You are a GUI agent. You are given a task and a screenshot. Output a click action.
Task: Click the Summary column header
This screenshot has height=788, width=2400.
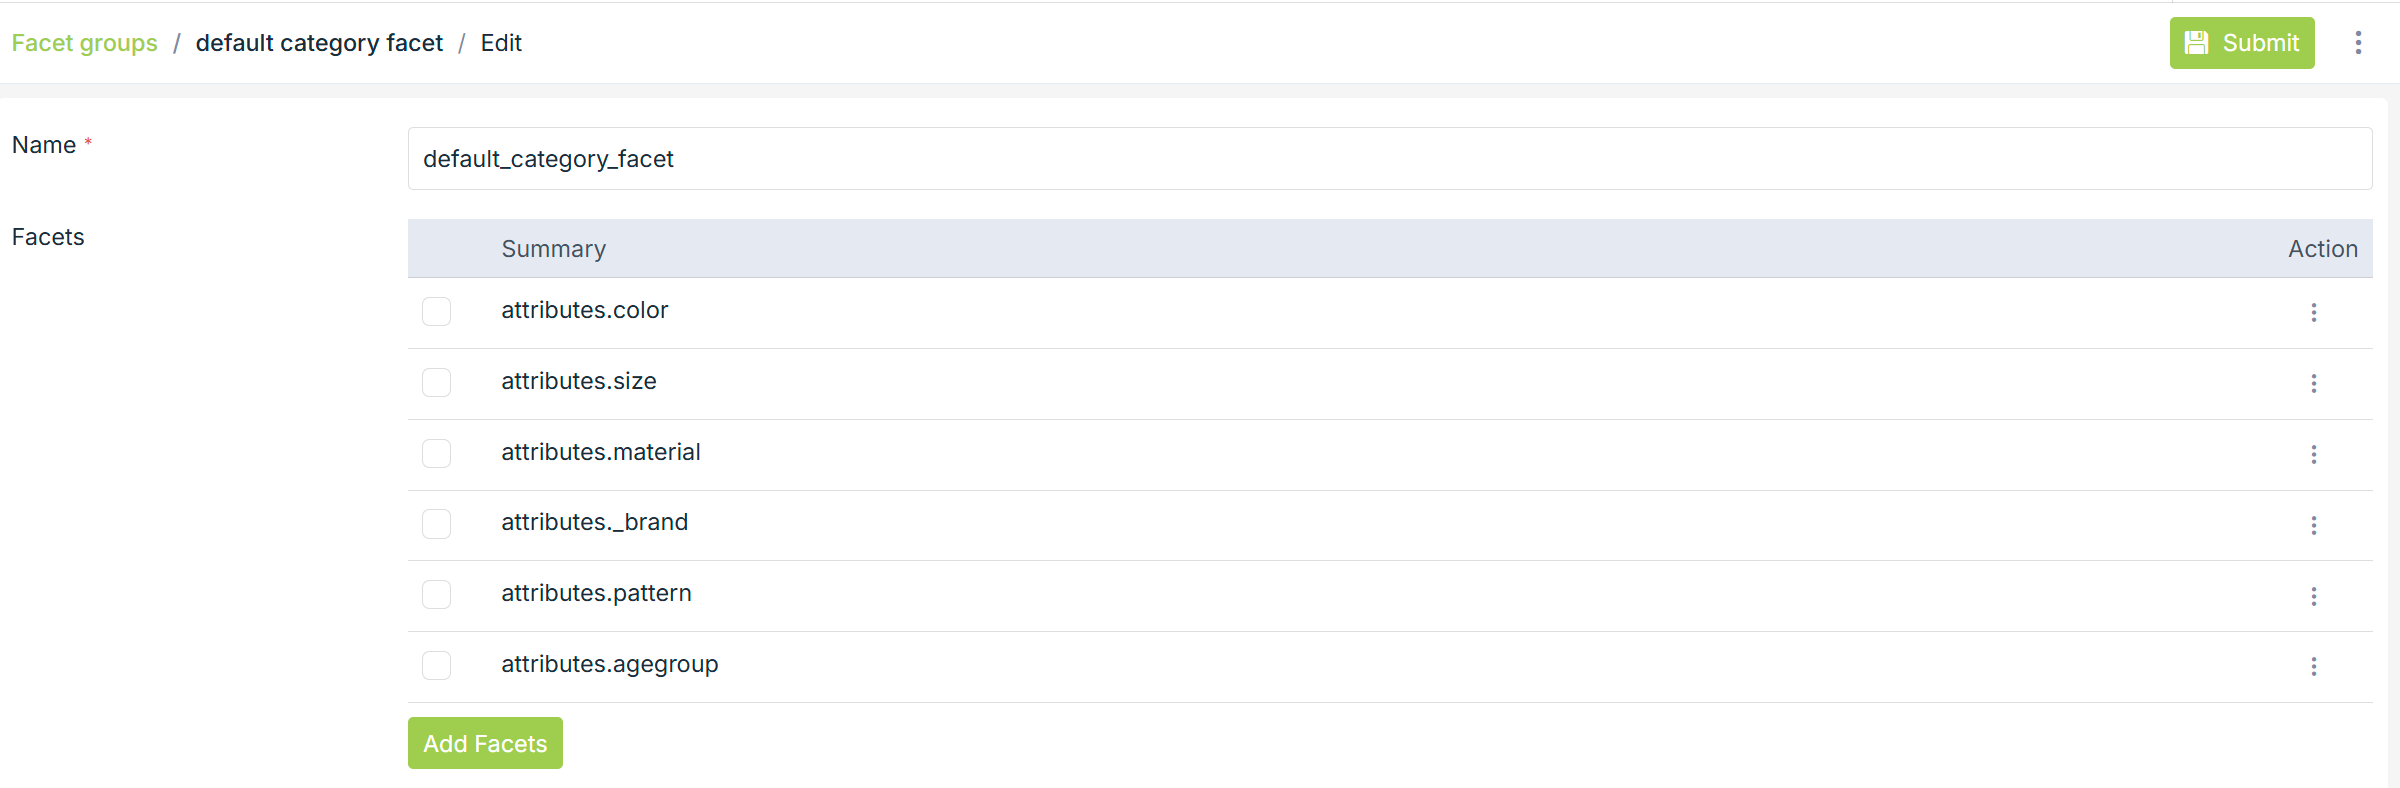pos(553,249)
